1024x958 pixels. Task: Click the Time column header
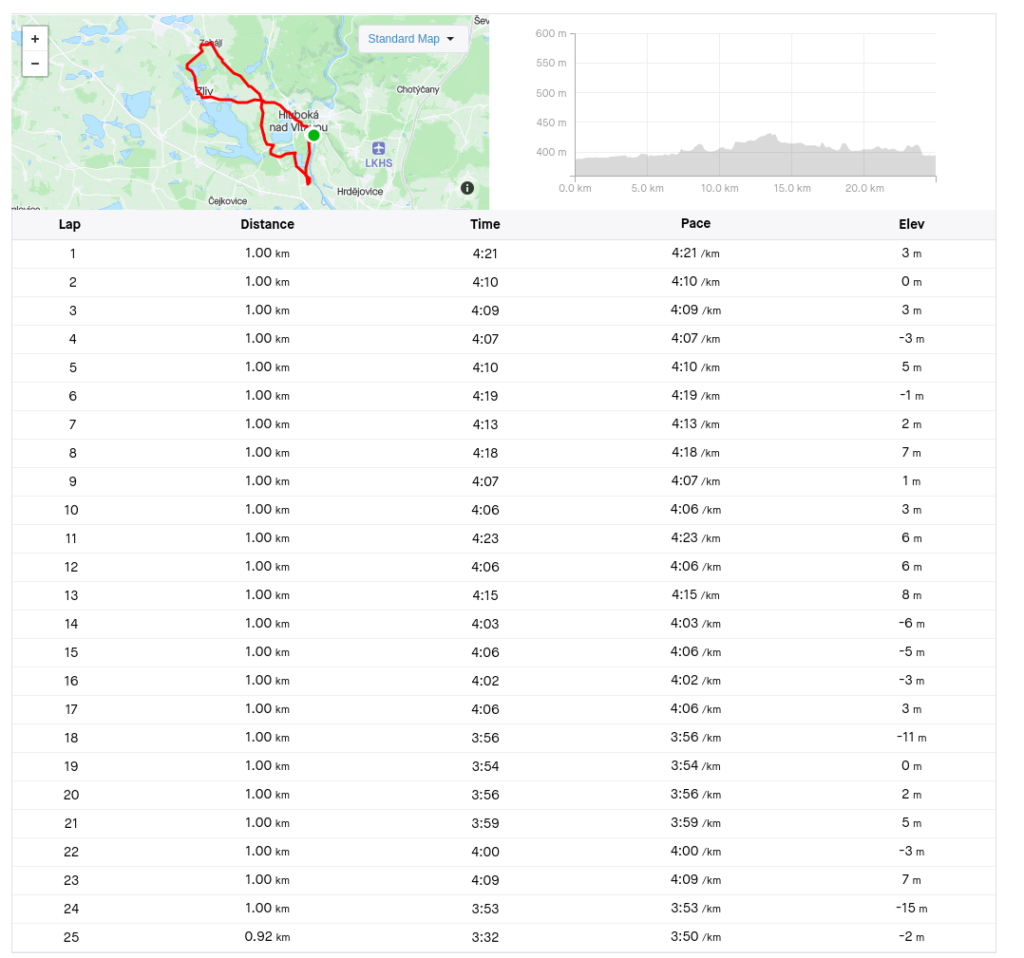pyautogui.click(x=485, y=224)
